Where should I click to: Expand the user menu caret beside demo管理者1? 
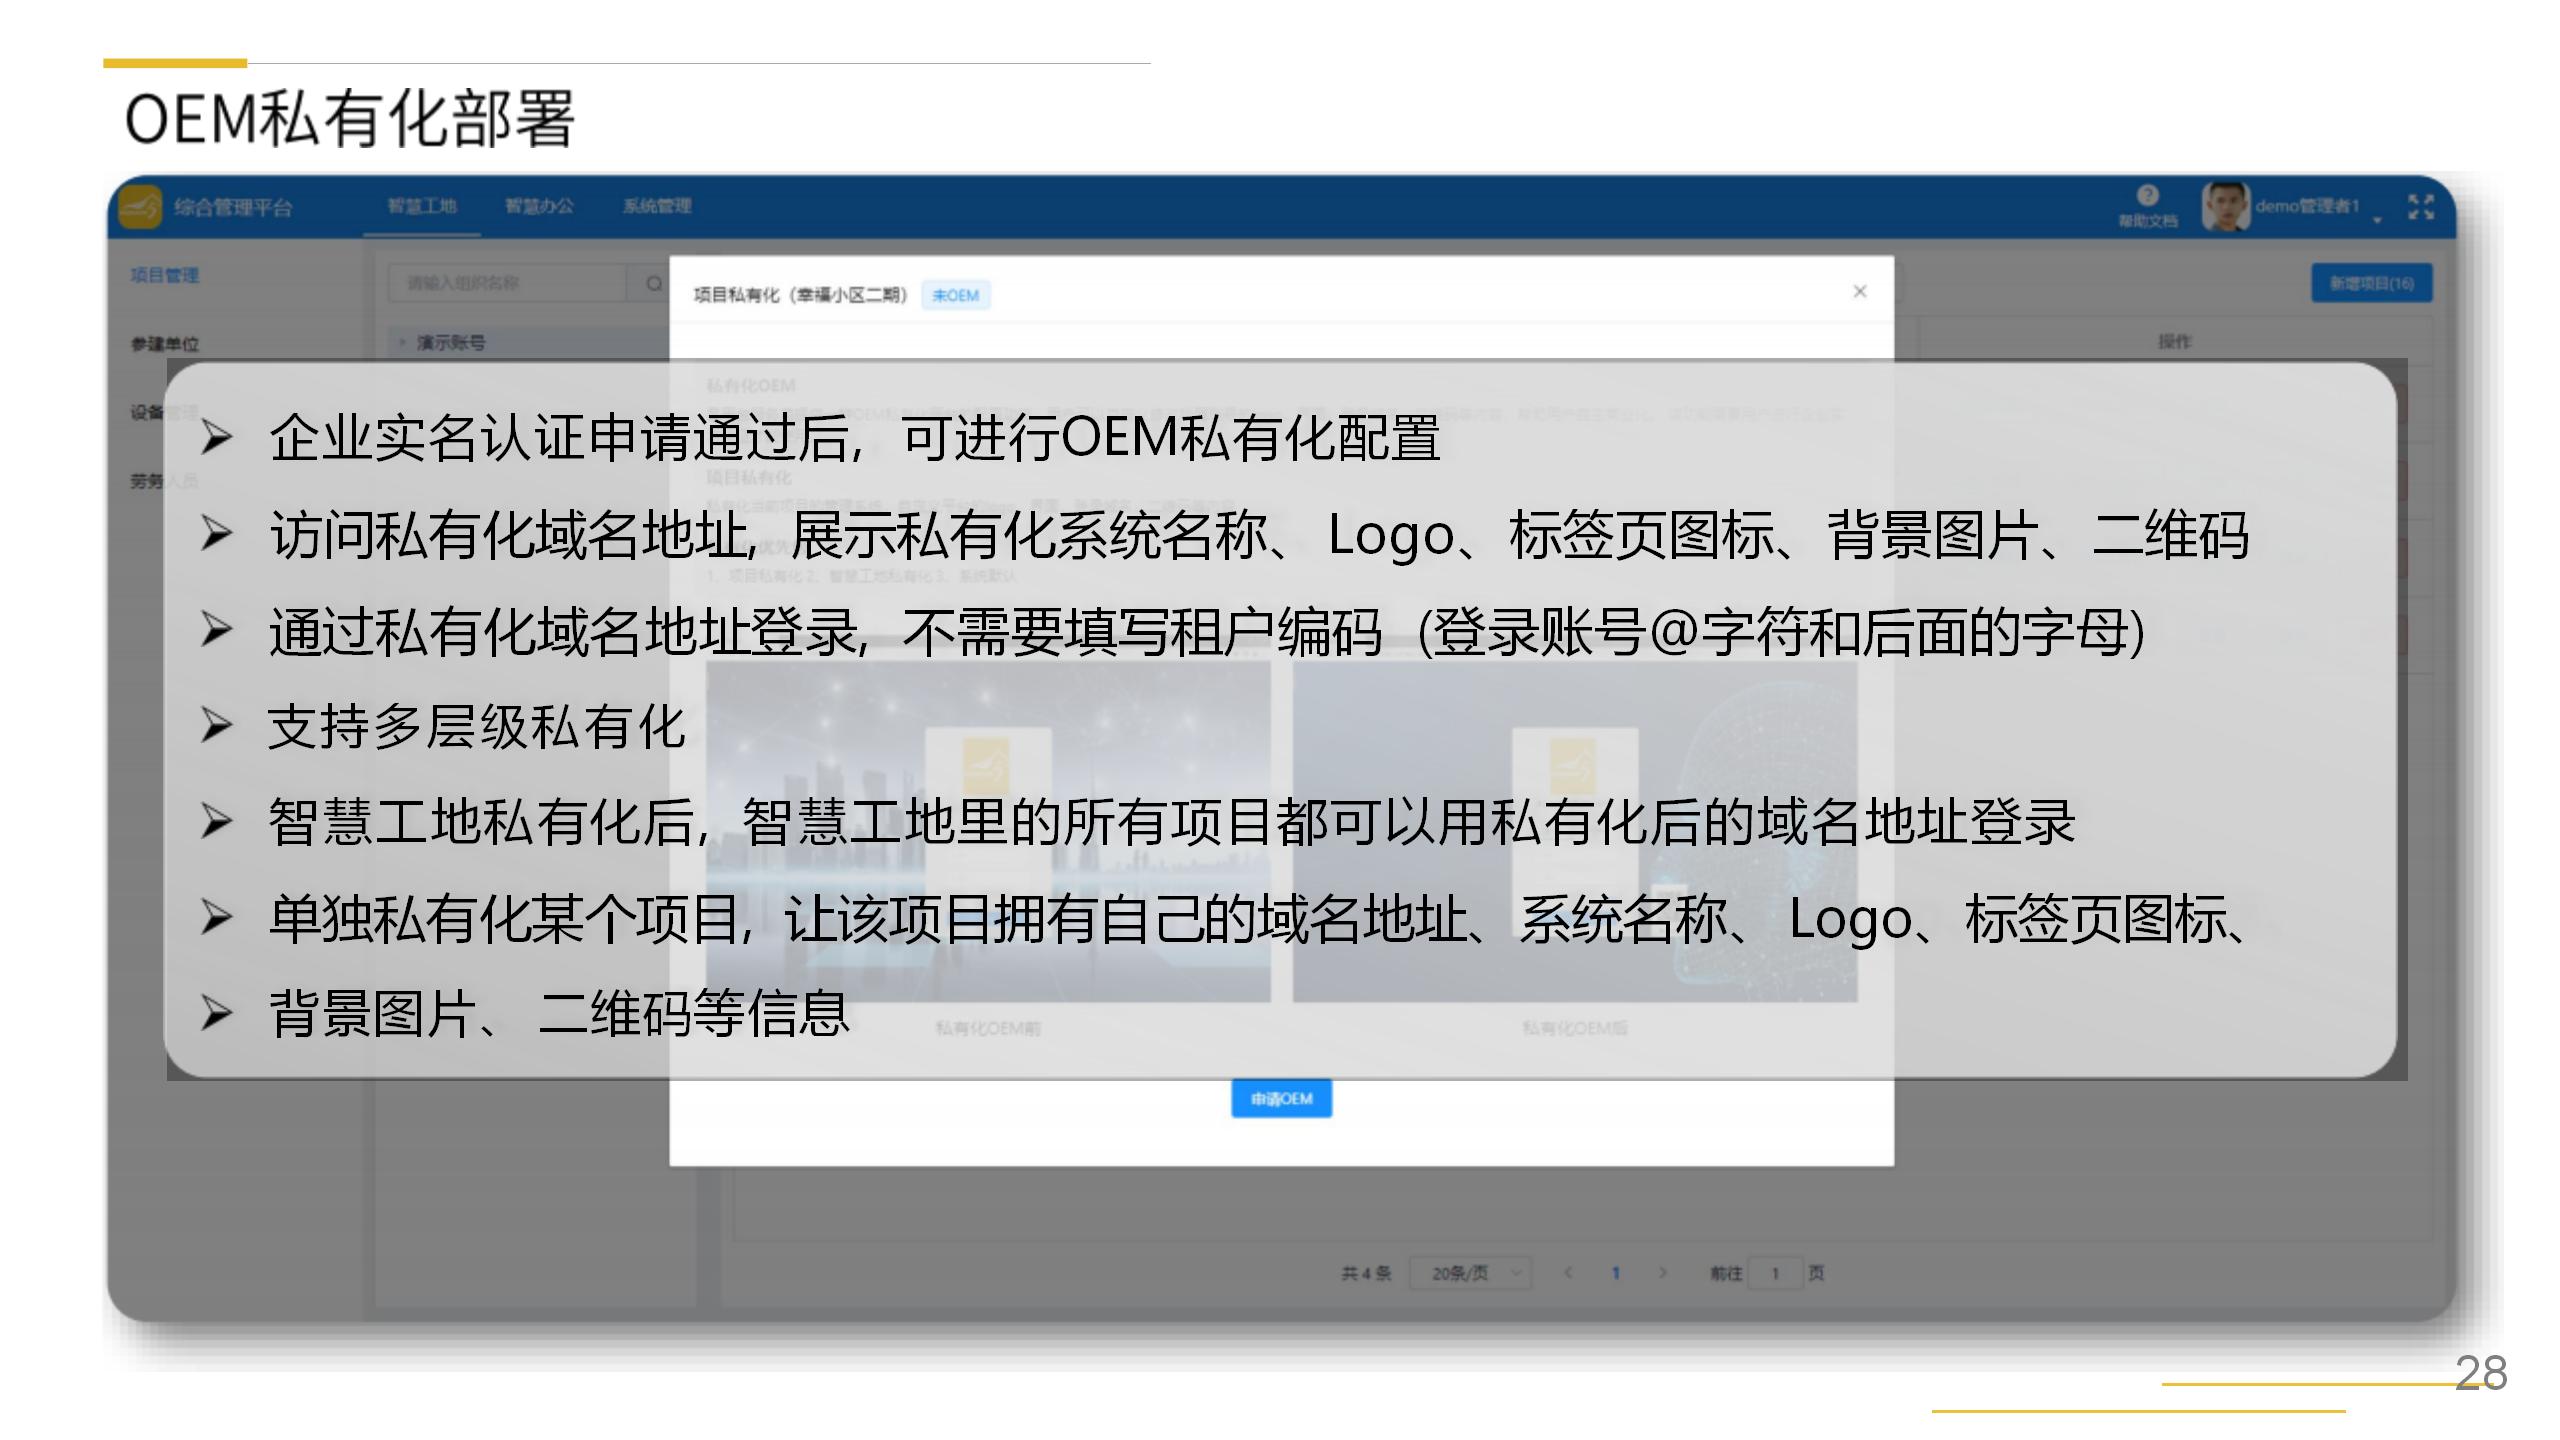pyautogui.click(x=2377, y=220)
